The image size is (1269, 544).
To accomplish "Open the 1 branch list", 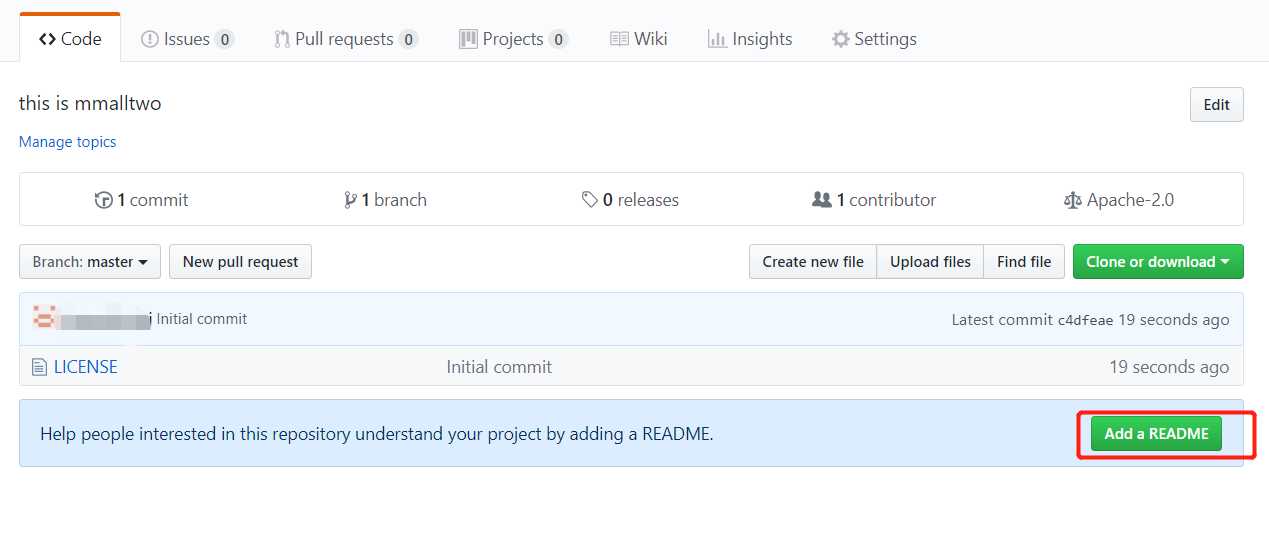I will pos(385,200).
